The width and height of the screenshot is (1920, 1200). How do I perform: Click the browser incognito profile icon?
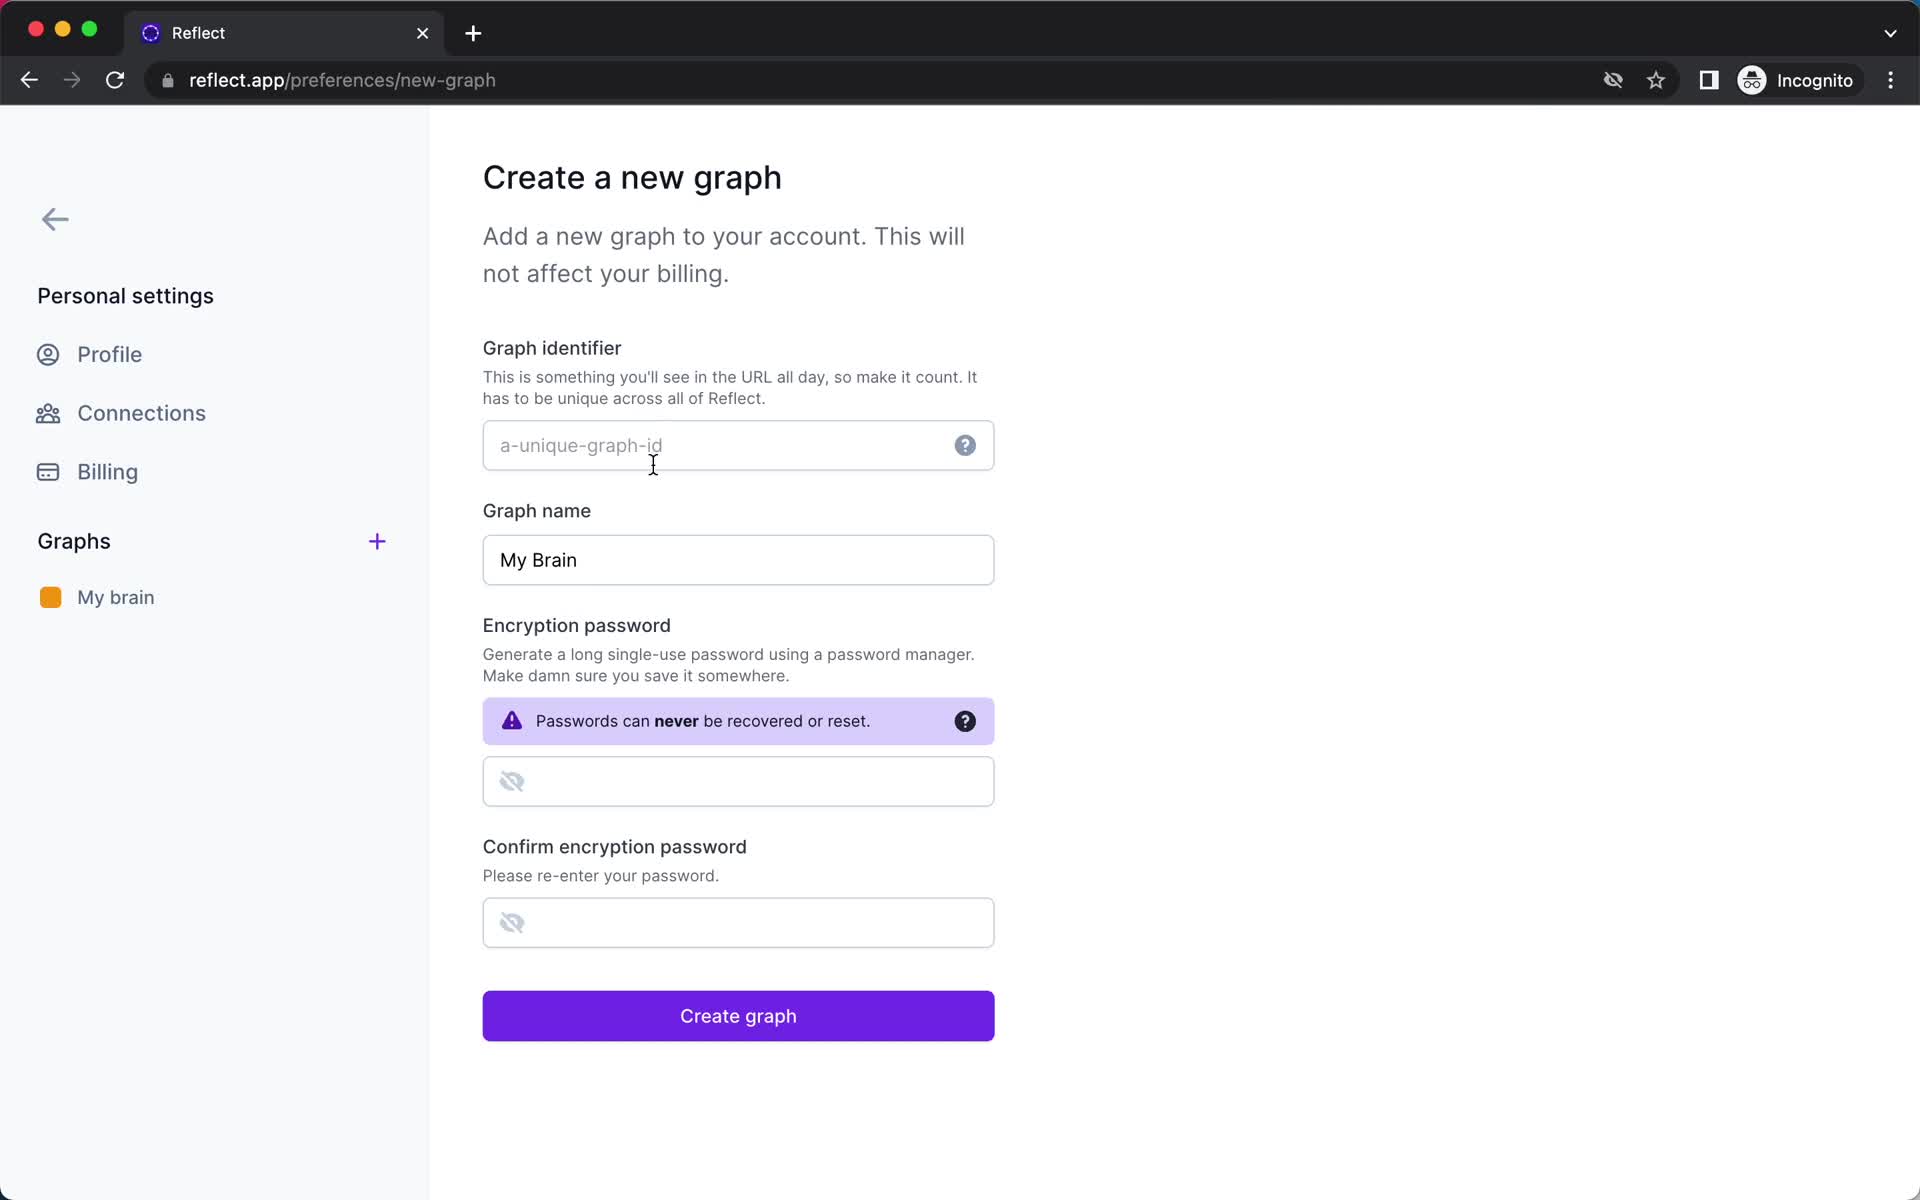(1751, 80)
